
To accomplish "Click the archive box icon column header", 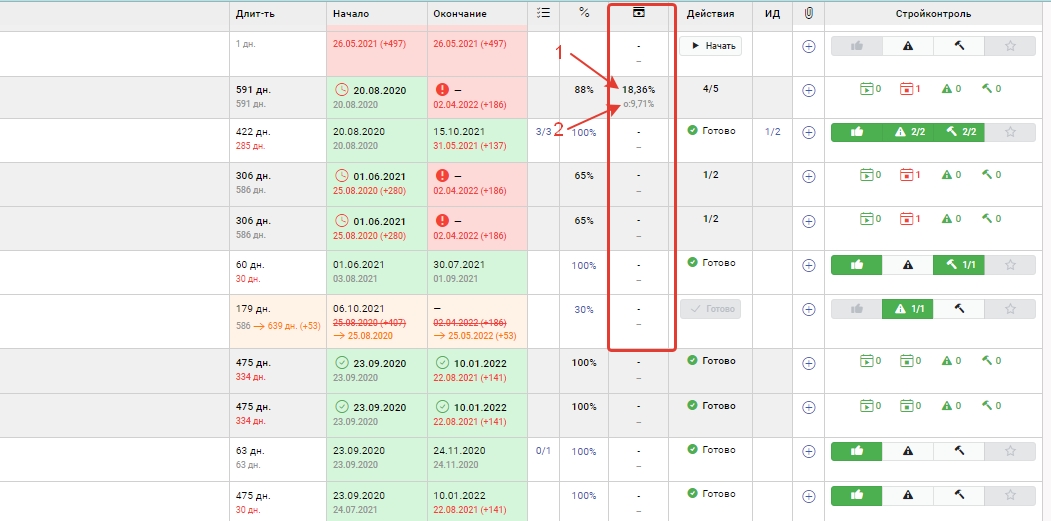I will (x=640, y=13).
